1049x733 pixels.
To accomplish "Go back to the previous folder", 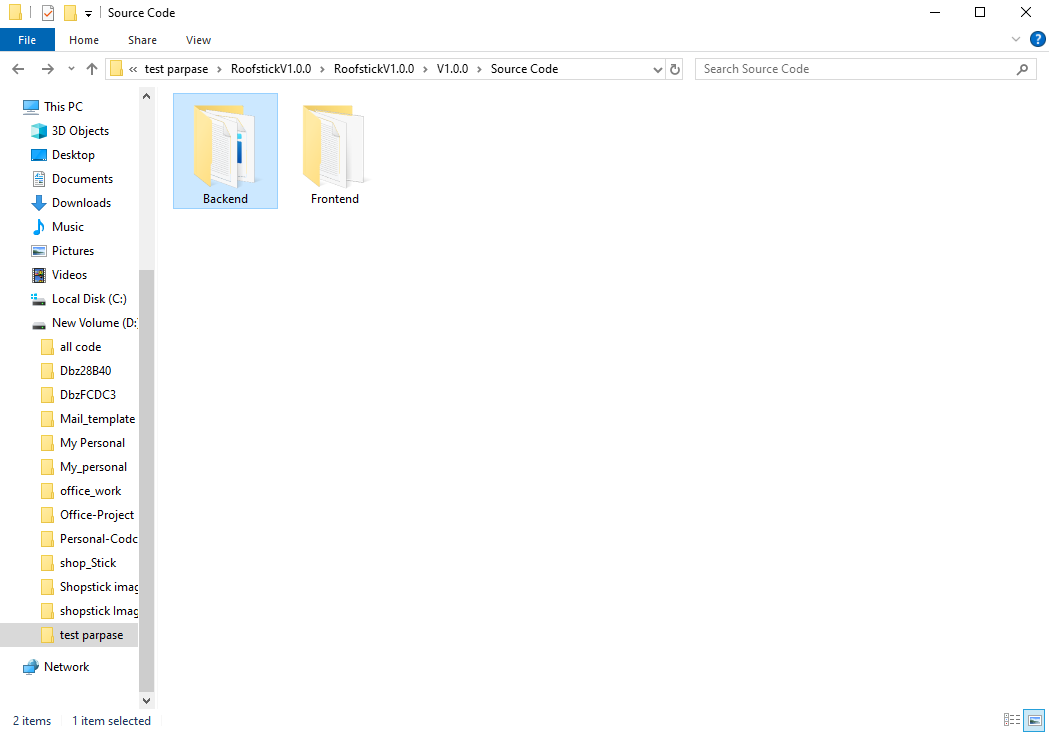I will 18,69.
